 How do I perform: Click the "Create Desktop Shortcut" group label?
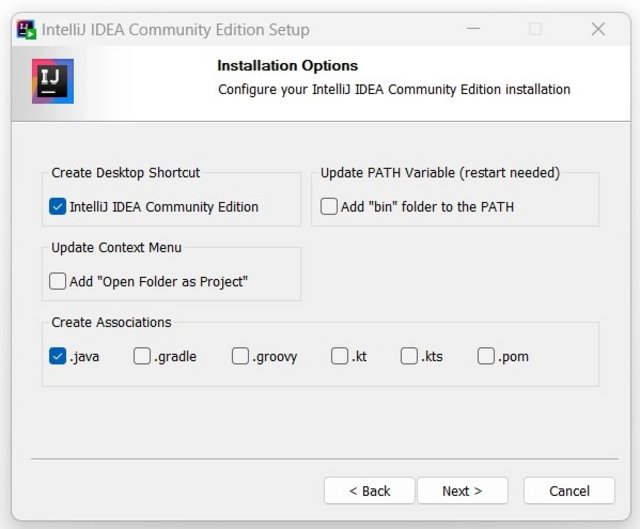(x=126, y=173)
